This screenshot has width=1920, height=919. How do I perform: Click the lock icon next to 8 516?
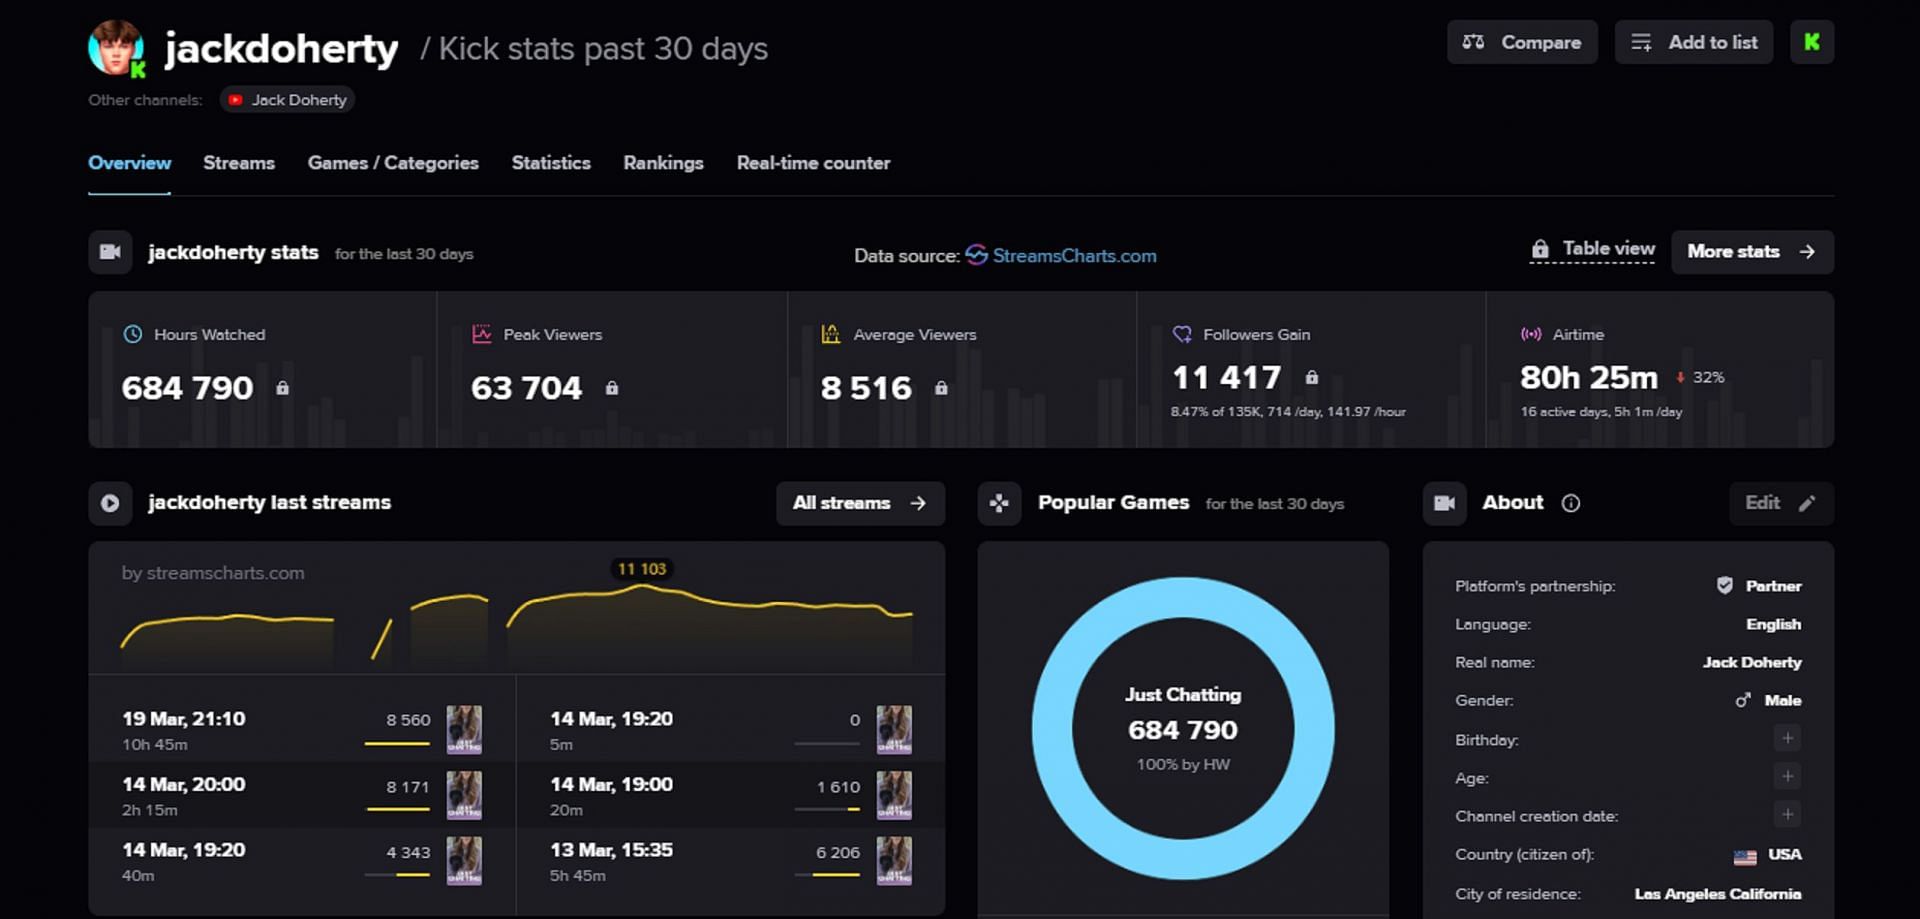(941, 388)
